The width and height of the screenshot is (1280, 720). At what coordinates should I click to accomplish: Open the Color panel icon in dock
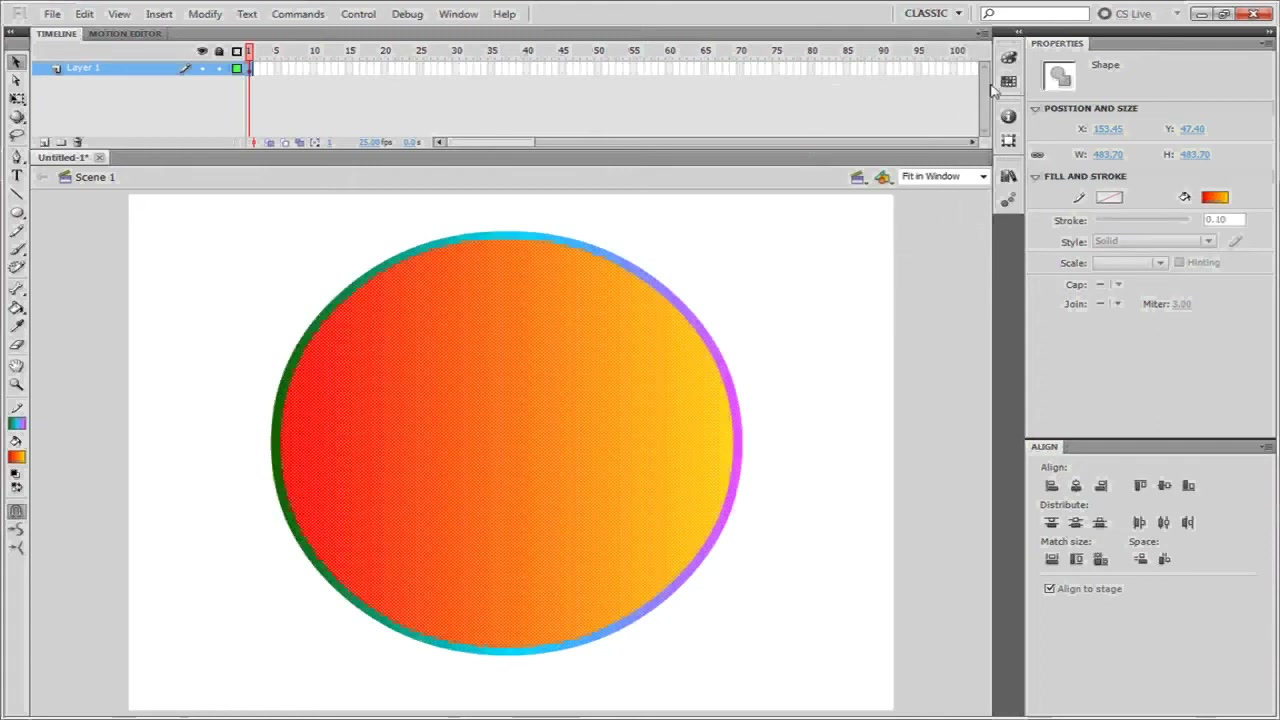[1008, 58]
